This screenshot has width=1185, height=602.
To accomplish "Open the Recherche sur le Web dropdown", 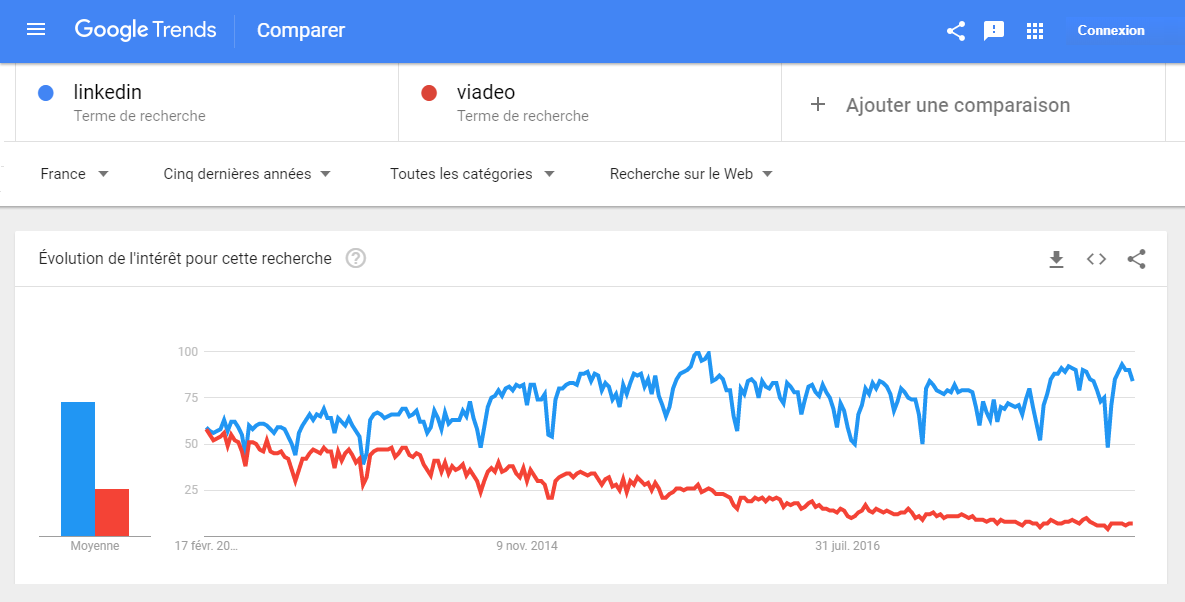I will [x=691, y=174].
